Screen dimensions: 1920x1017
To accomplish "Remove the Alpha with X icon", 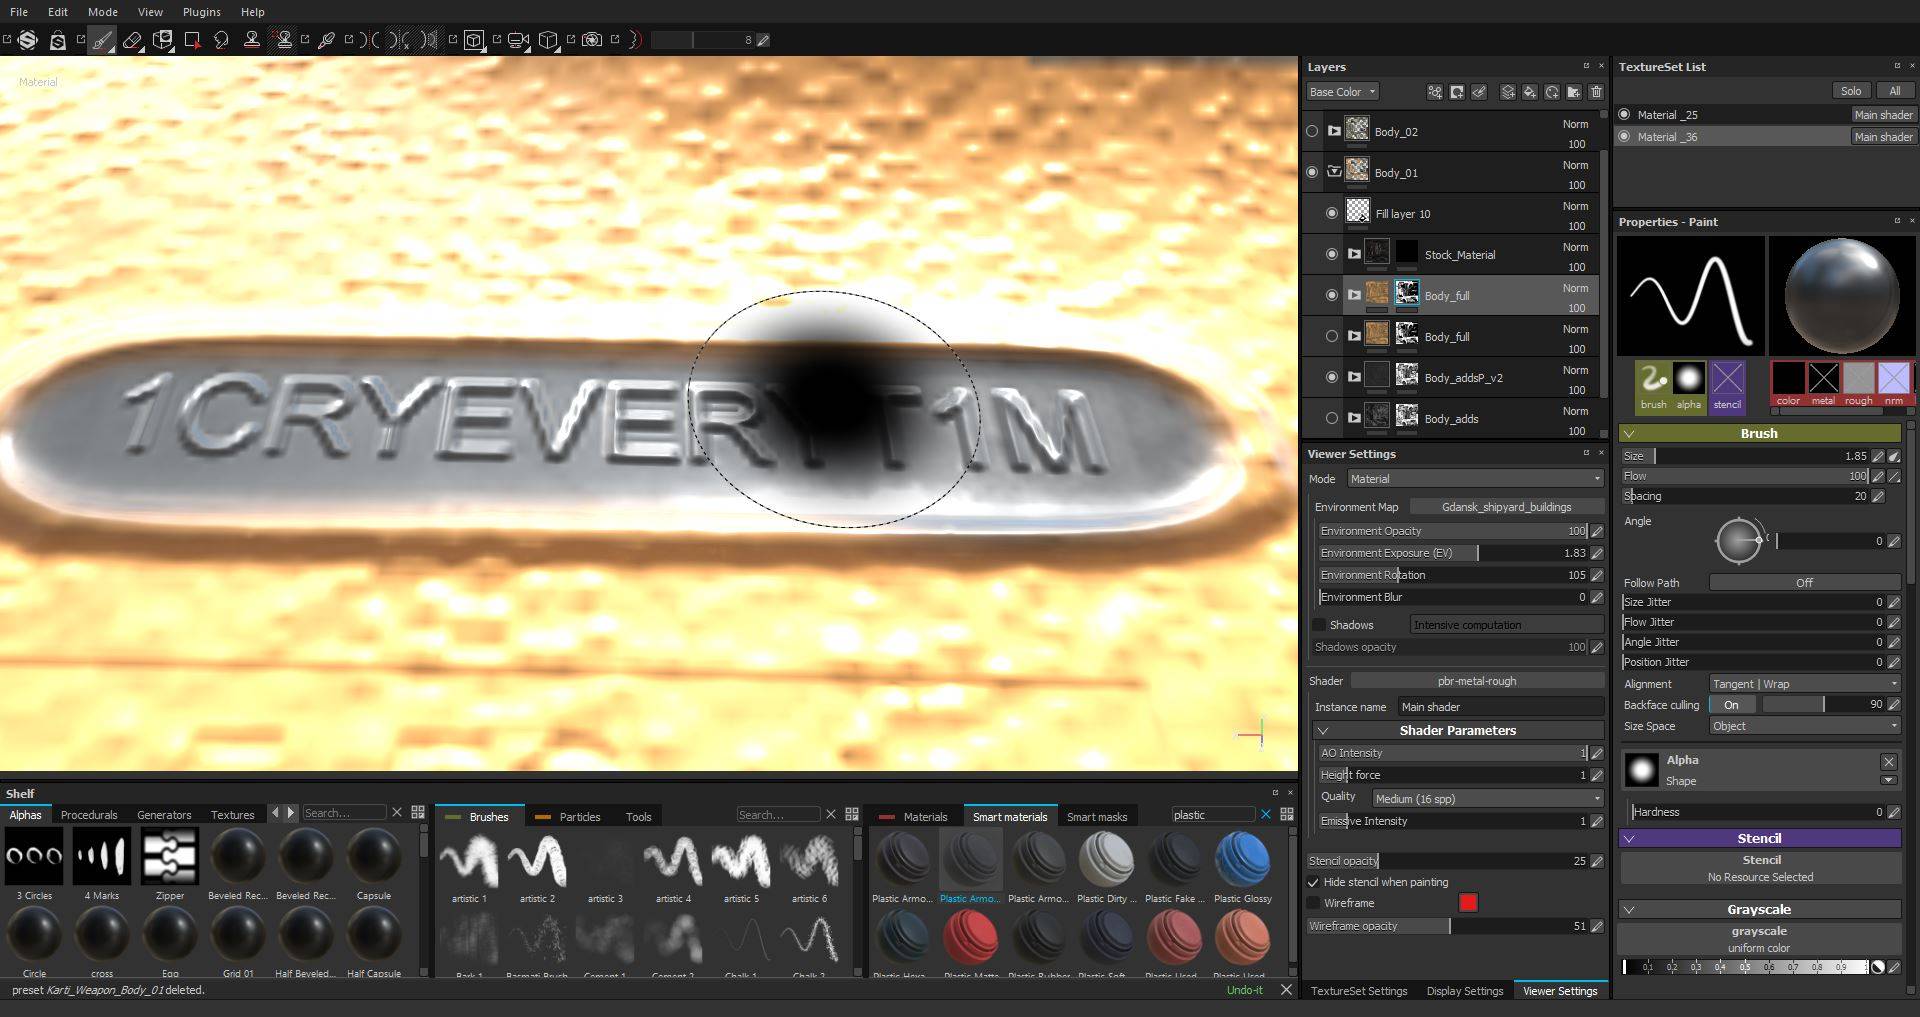I will (1888, 762).
